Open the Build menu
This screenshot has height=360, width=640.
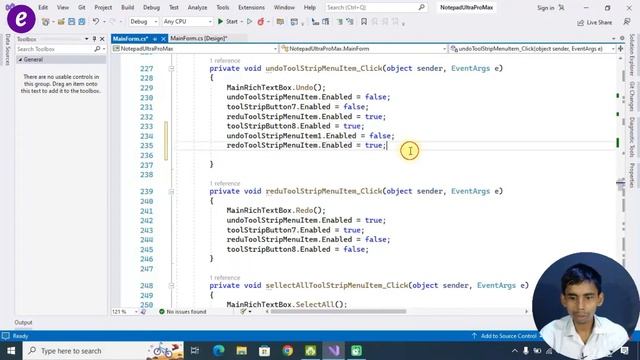point(127,7)
